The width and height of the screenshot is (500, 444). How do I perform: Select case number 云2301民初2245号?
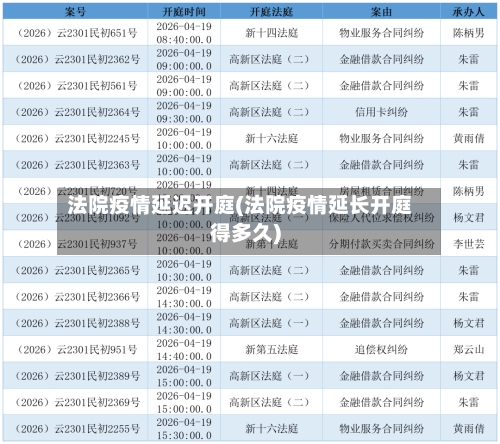(x=77, y=138)
